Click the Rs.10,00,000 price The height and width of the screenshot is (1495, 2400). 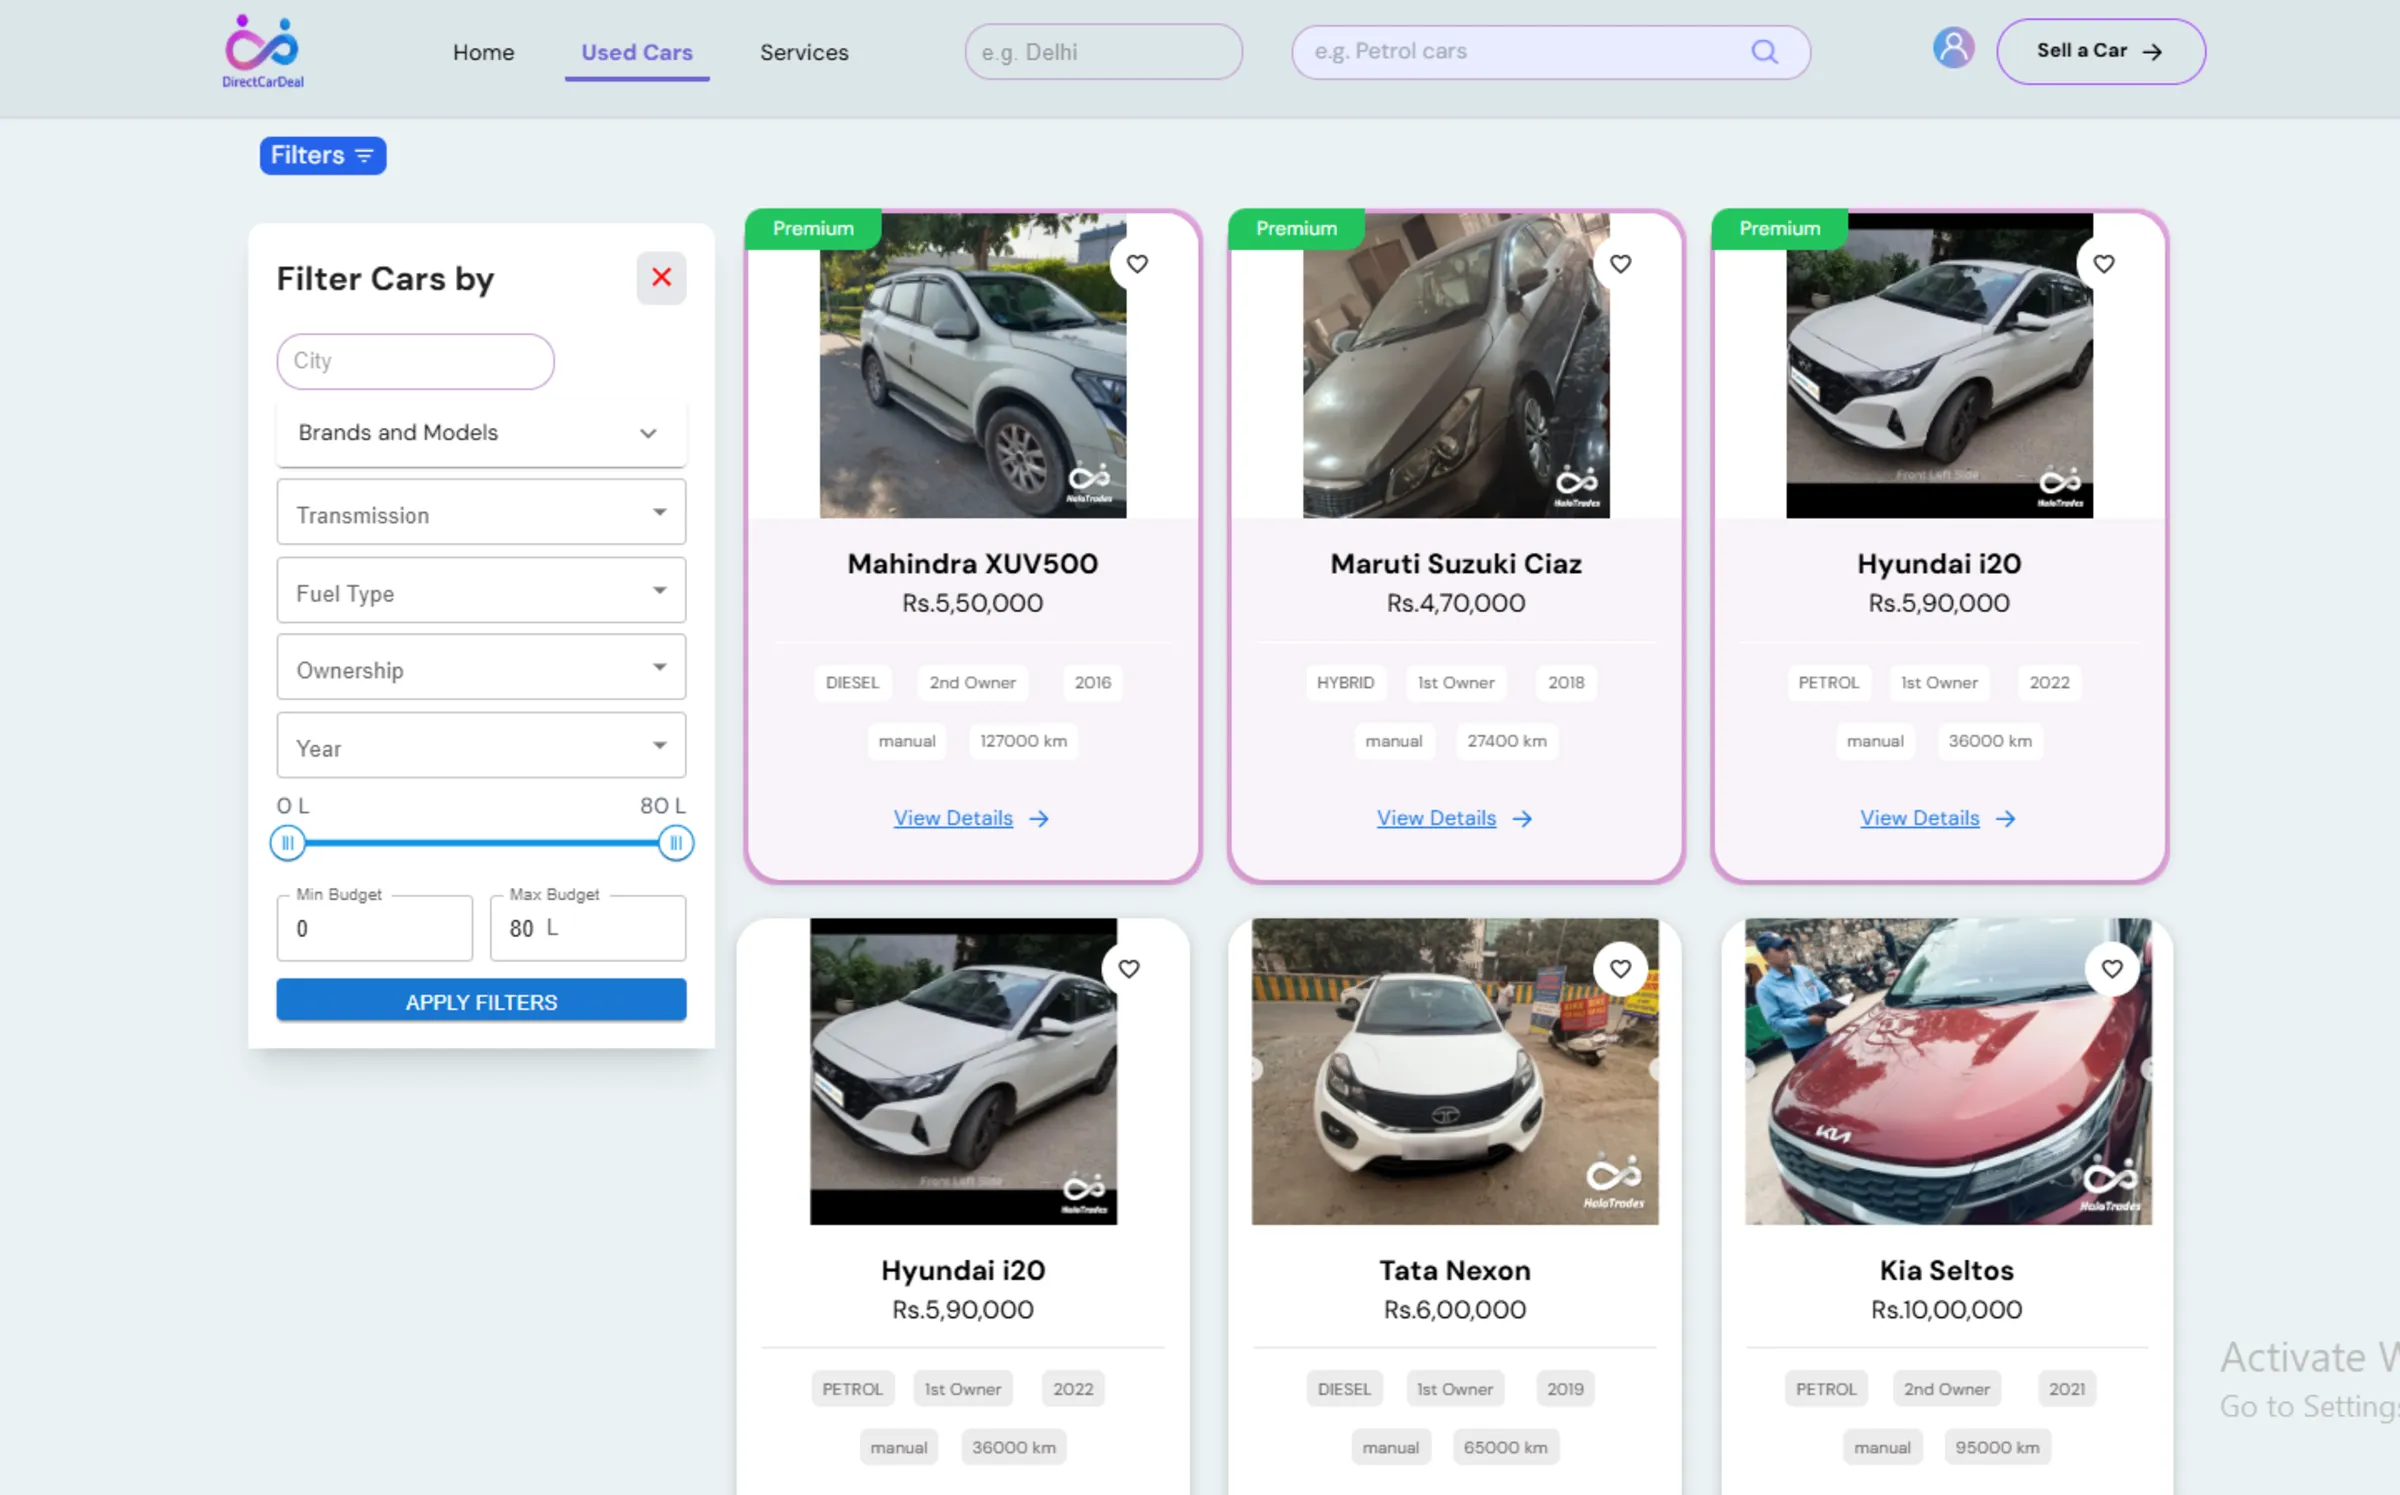(x=1946, y=1310)
